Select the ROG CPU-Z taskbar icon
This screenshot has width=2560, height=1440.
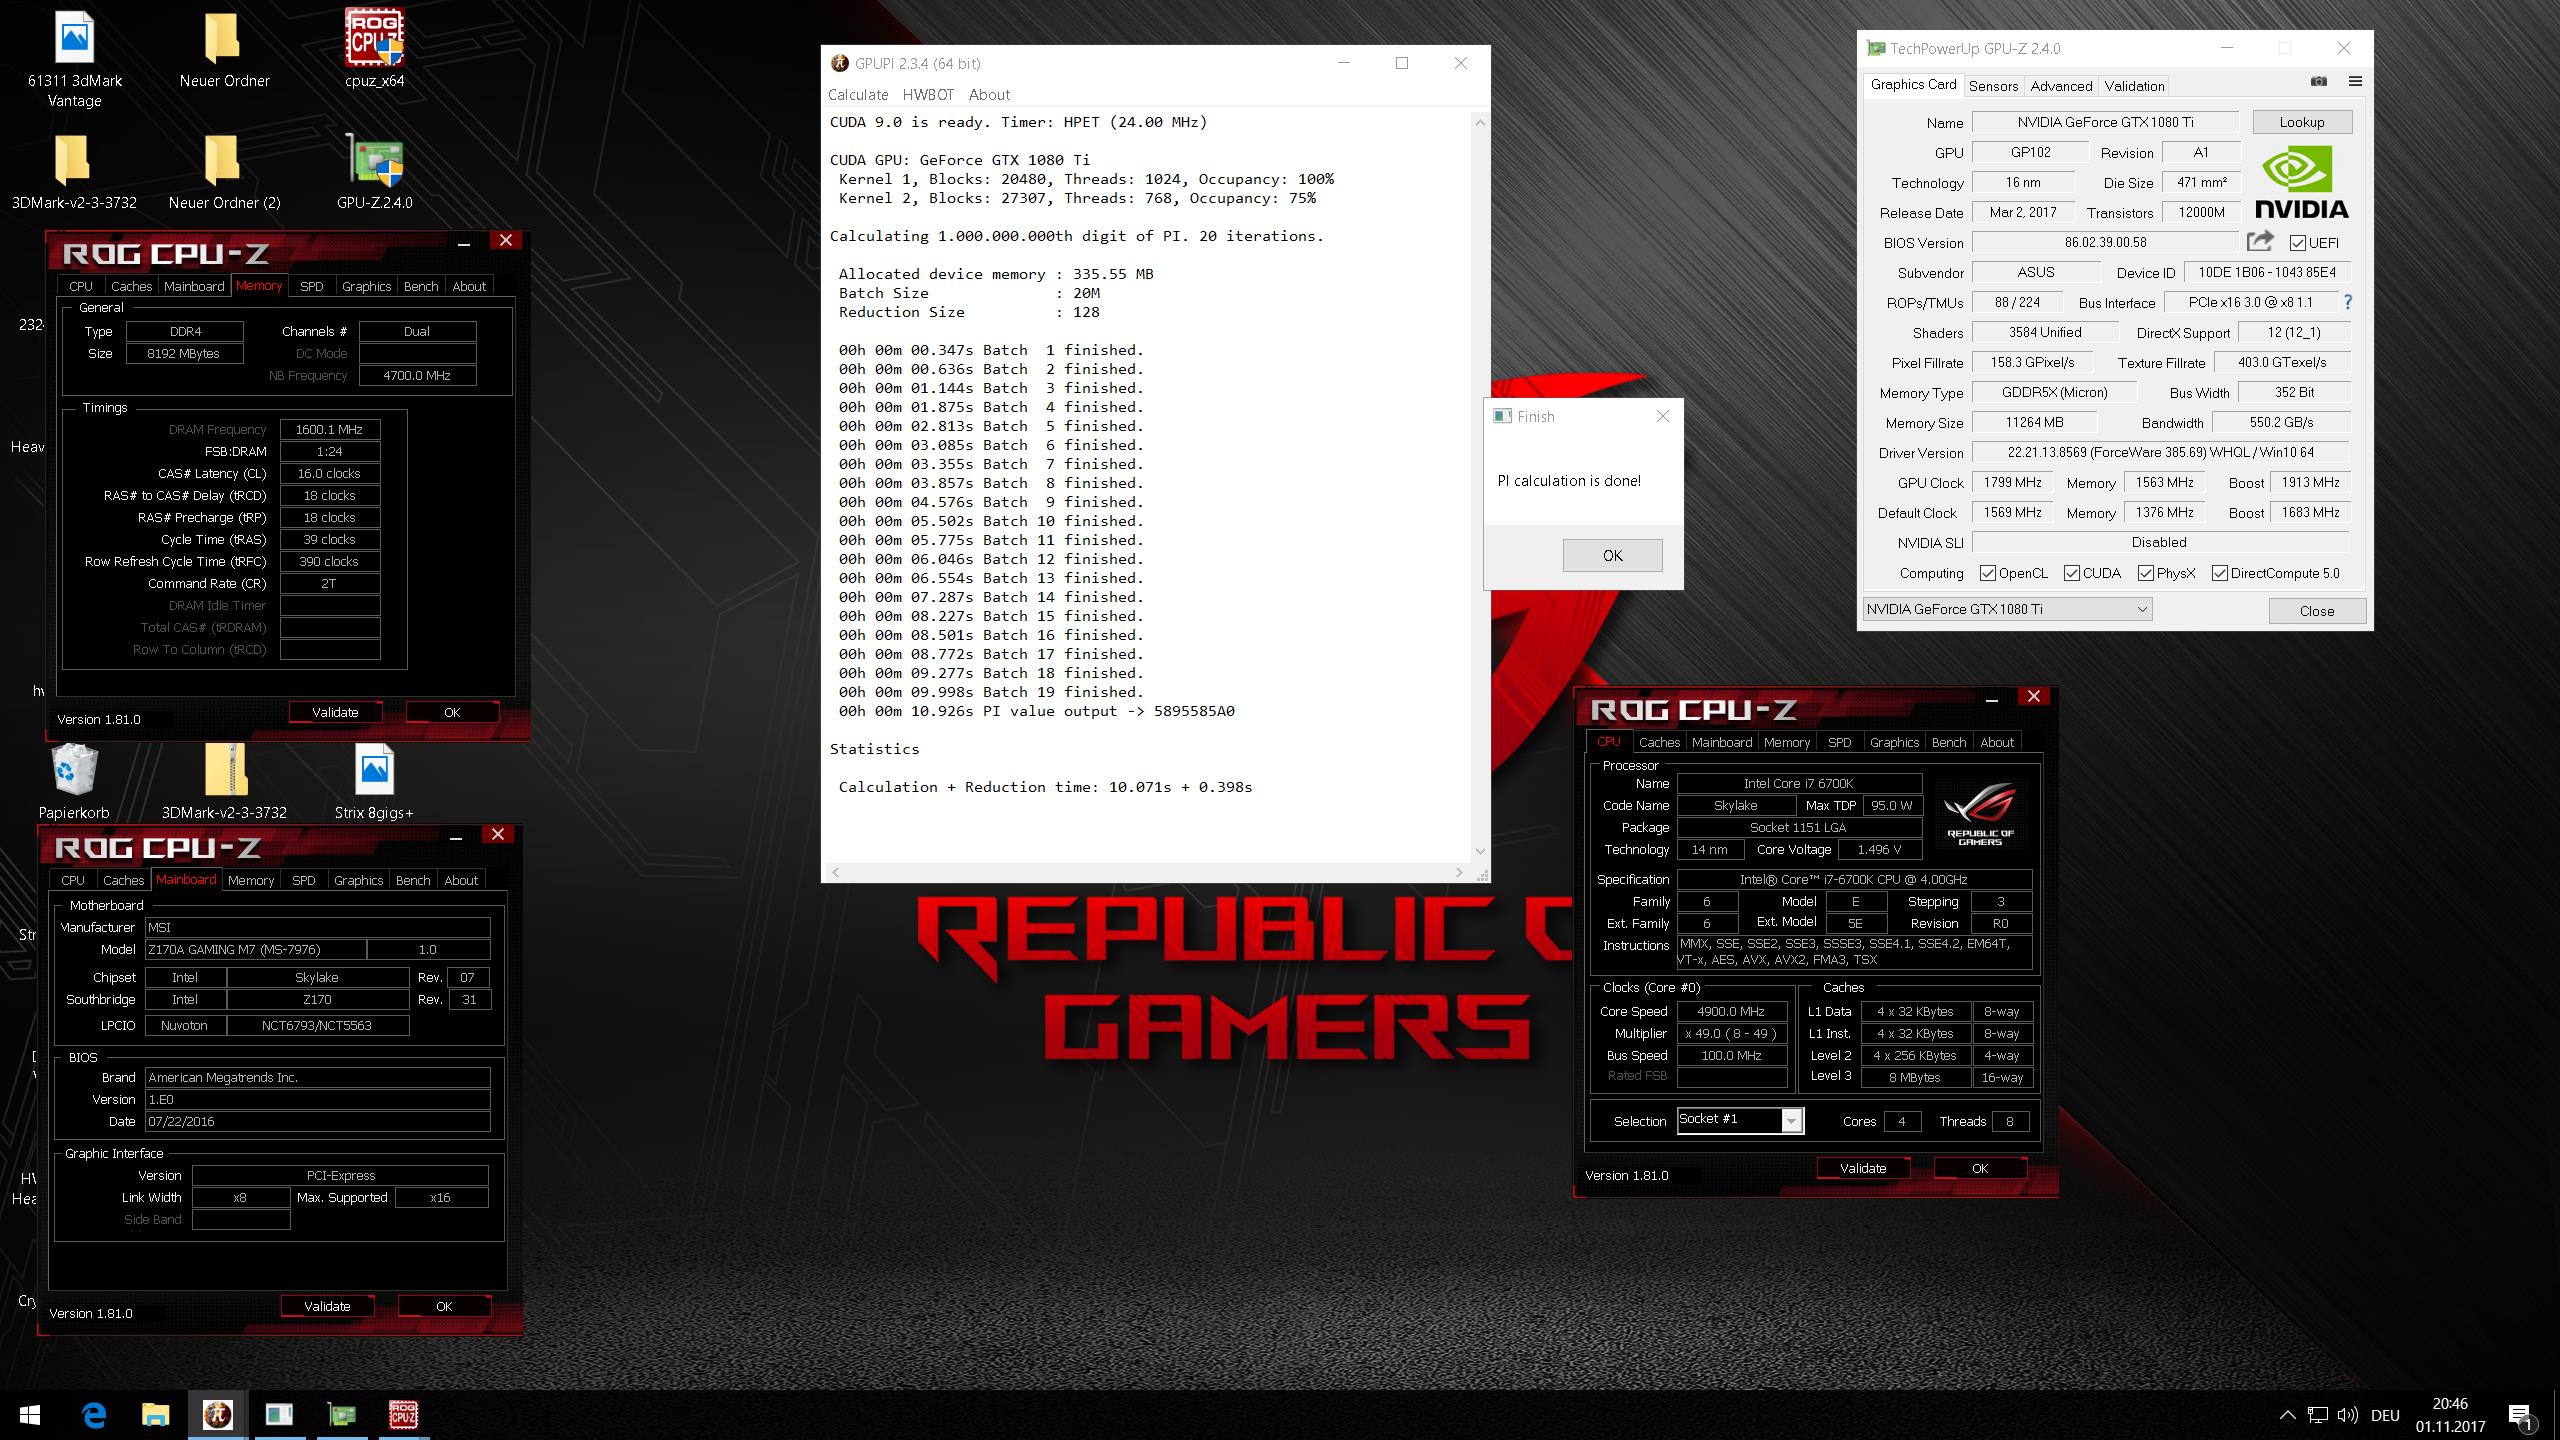(403, 1415)
